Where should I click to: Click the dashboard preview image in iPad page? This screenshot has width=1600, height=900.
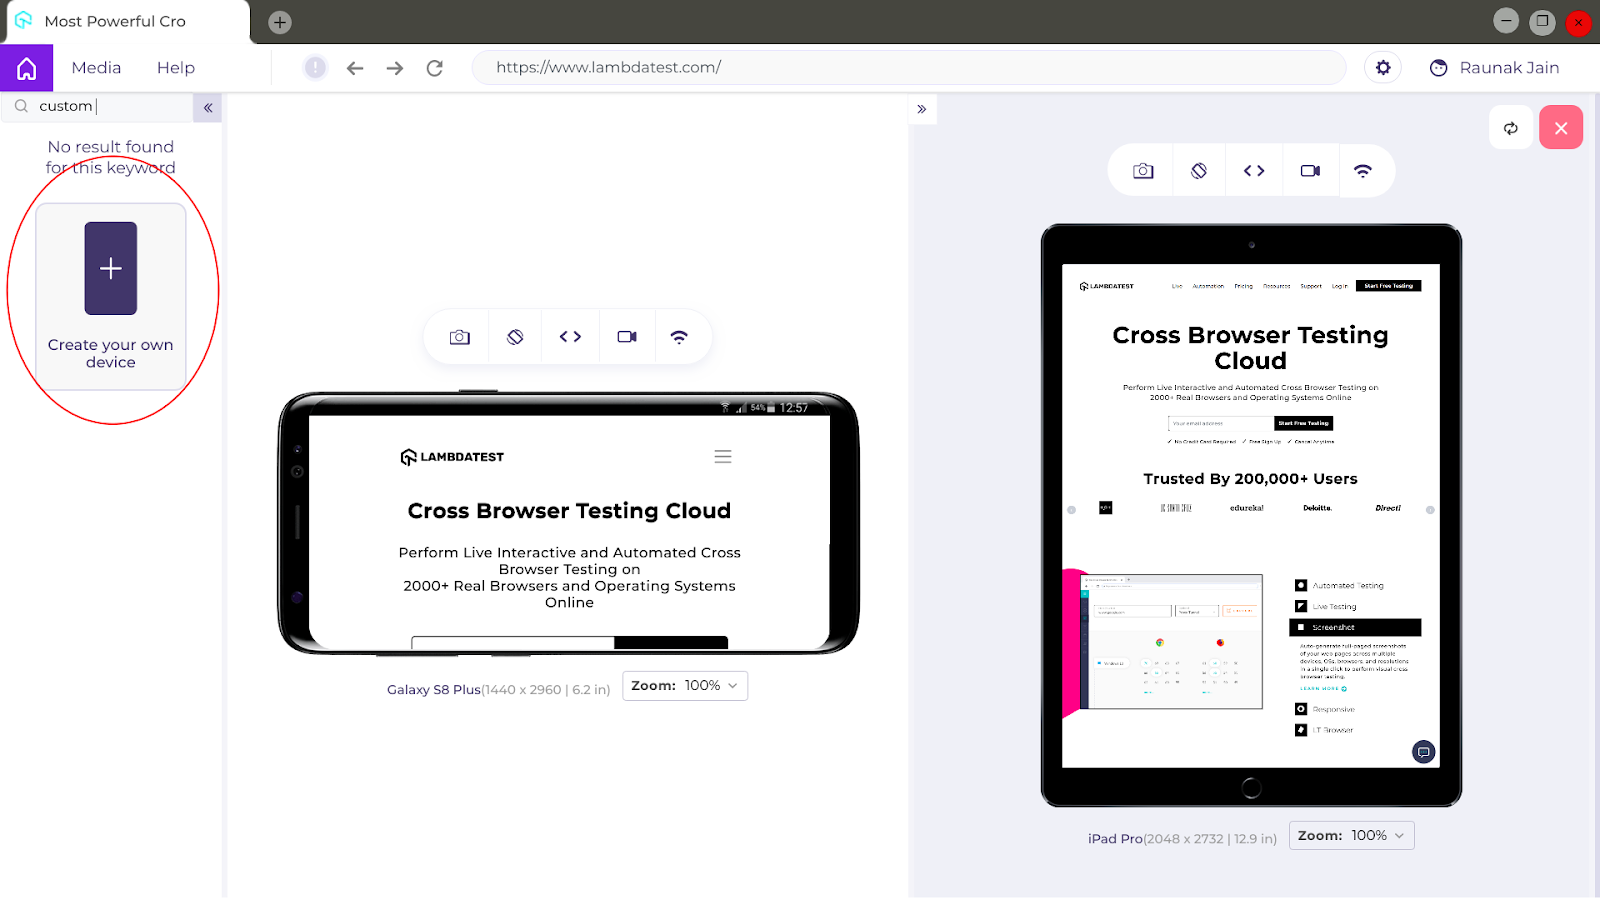pyautogui.click(x=1172, y=642)
